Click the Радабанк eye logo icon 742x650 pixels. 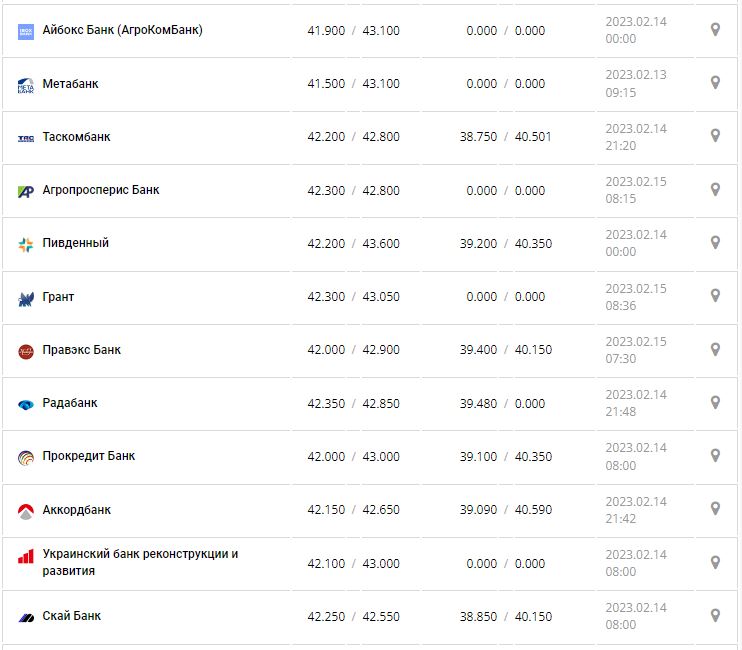click(26, 404)
